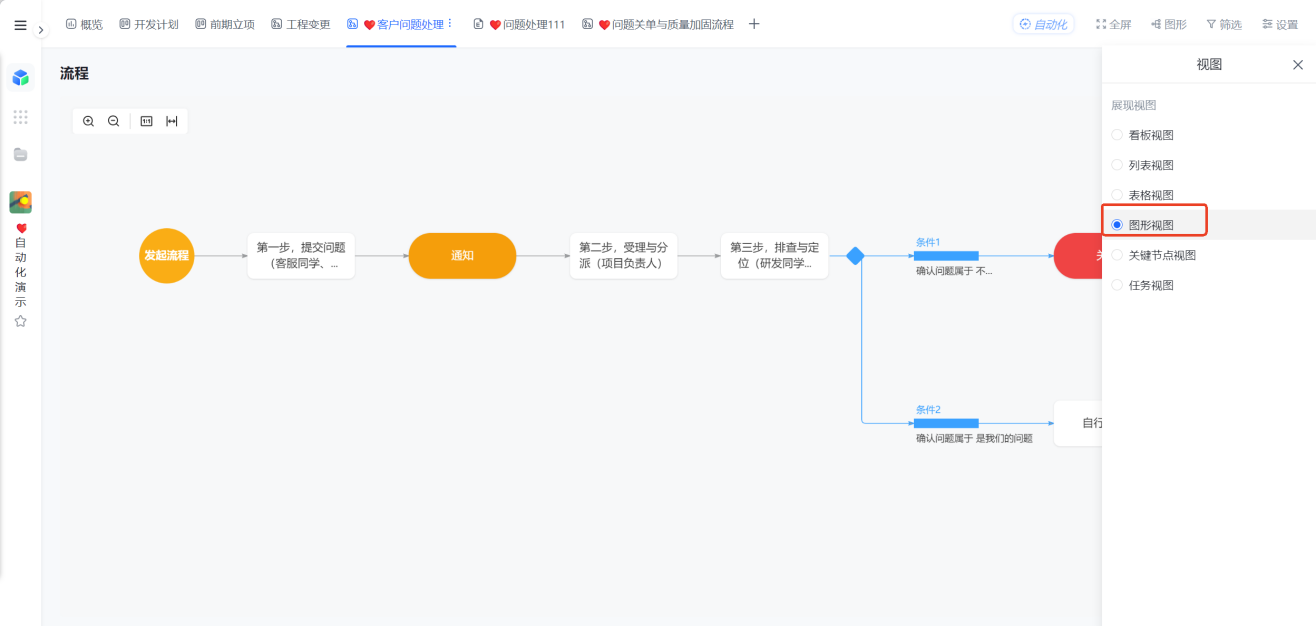The height and width of the screenshot is (626, 1316).
Task: Open the folder icon in the sidebar
Action: (x=20, y=154)
